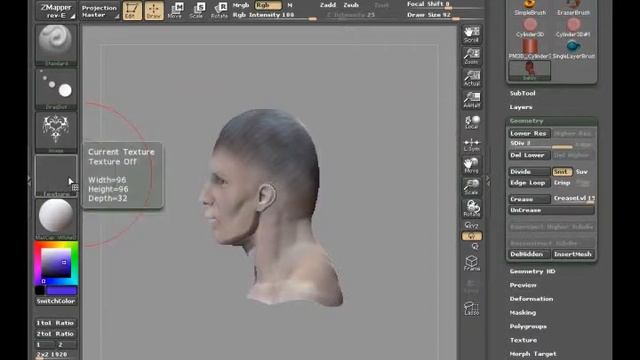This screenshot has width=640, height=360.
Task: Select the highlighted current tool thumbnail
Action: [530, 71]
